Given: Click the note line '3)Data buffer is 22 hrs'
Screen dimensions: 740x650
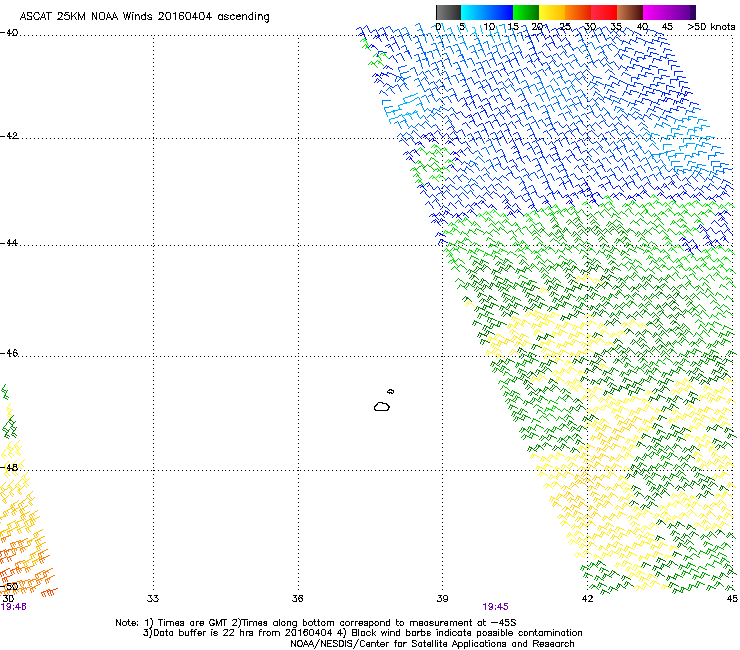Looking at the screenshot, I should pyautogui.click(x=362, y=633).
